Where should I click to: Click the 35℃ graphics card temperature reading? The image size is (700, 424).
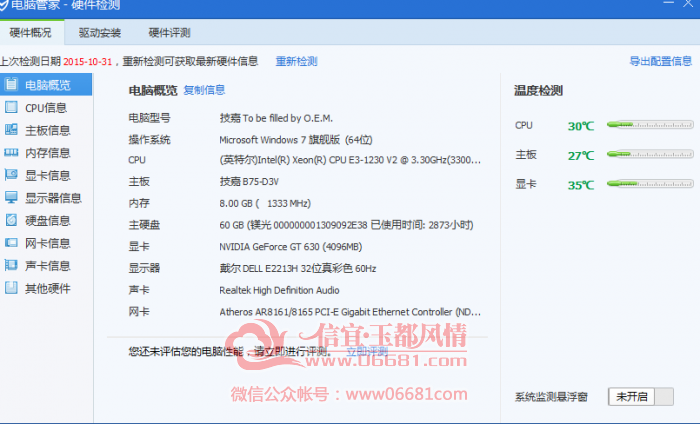coord(581,185)
